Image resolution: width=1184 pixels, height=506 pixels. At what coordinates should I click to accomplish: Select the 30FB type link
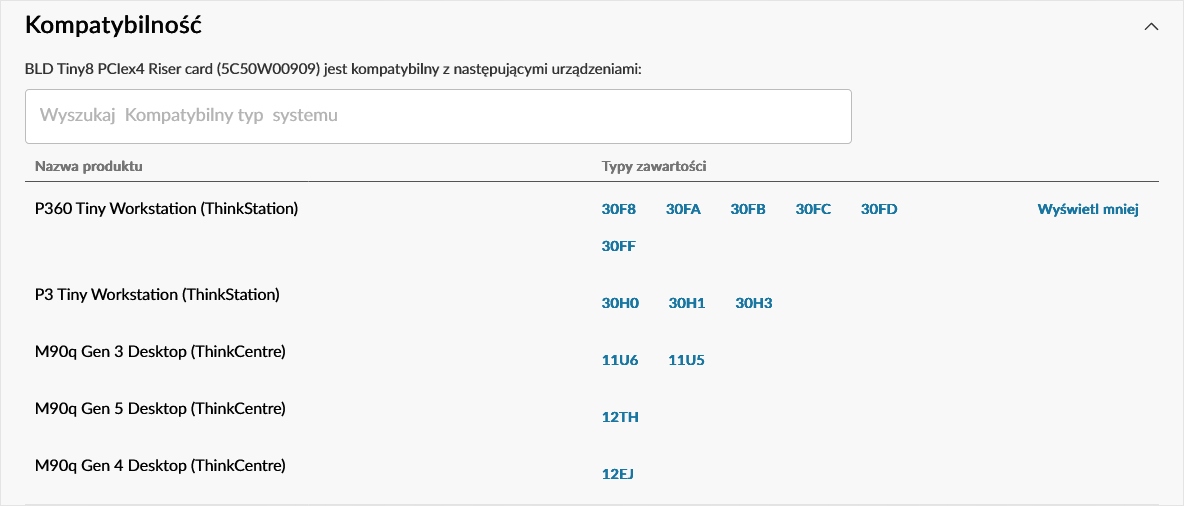click(748, 210)
